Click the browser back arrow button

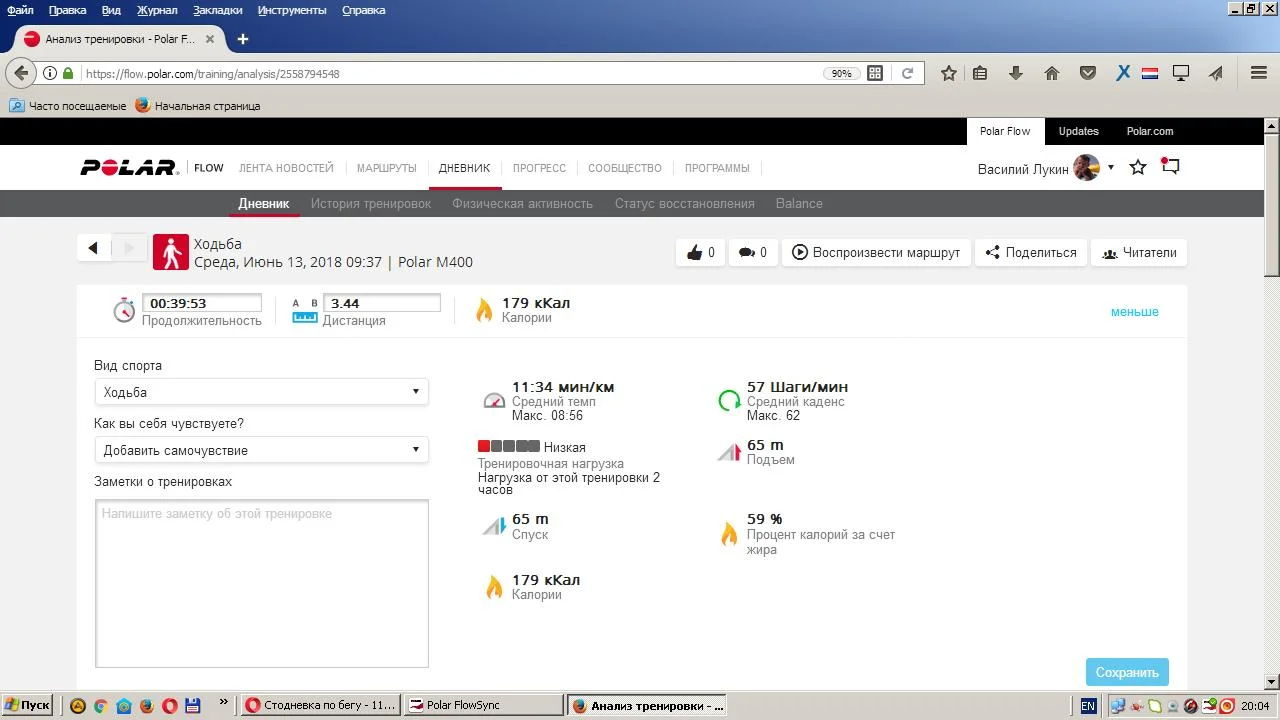coord(21,73)
